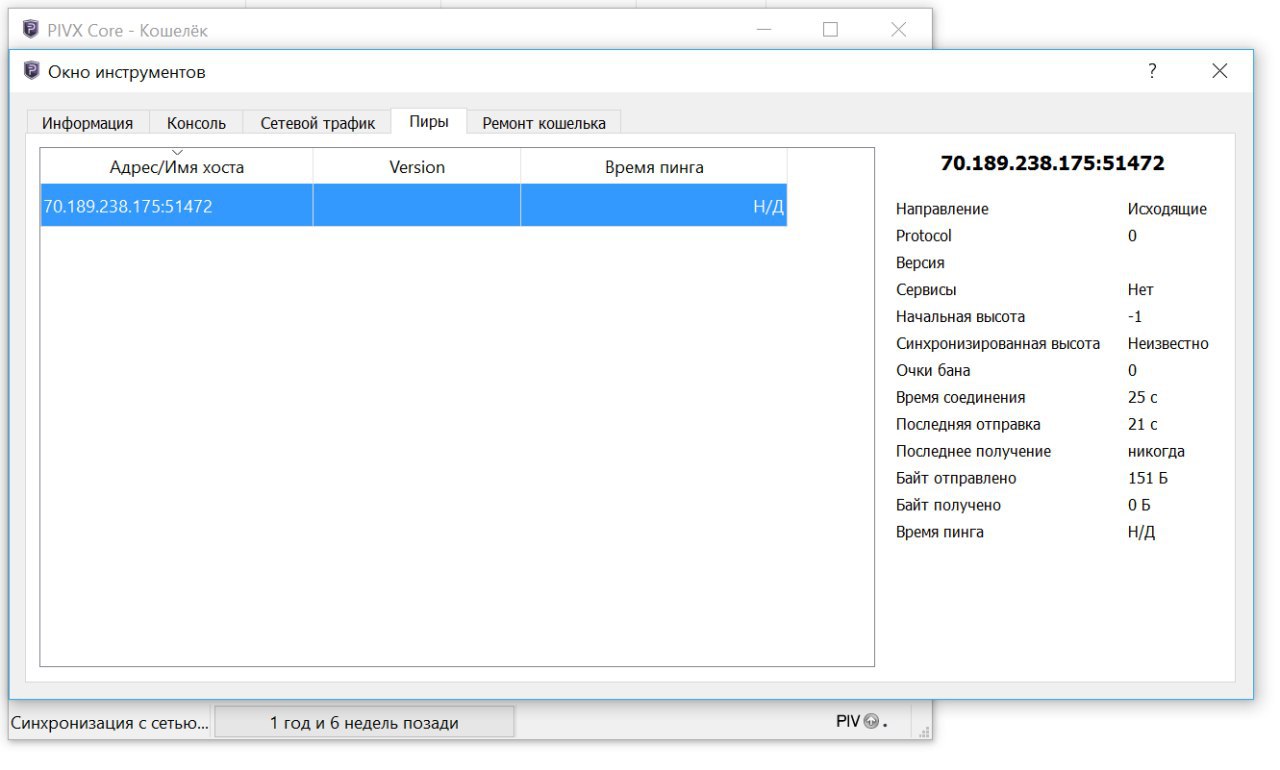Sort by Время пинга column header

click(654, 167)
